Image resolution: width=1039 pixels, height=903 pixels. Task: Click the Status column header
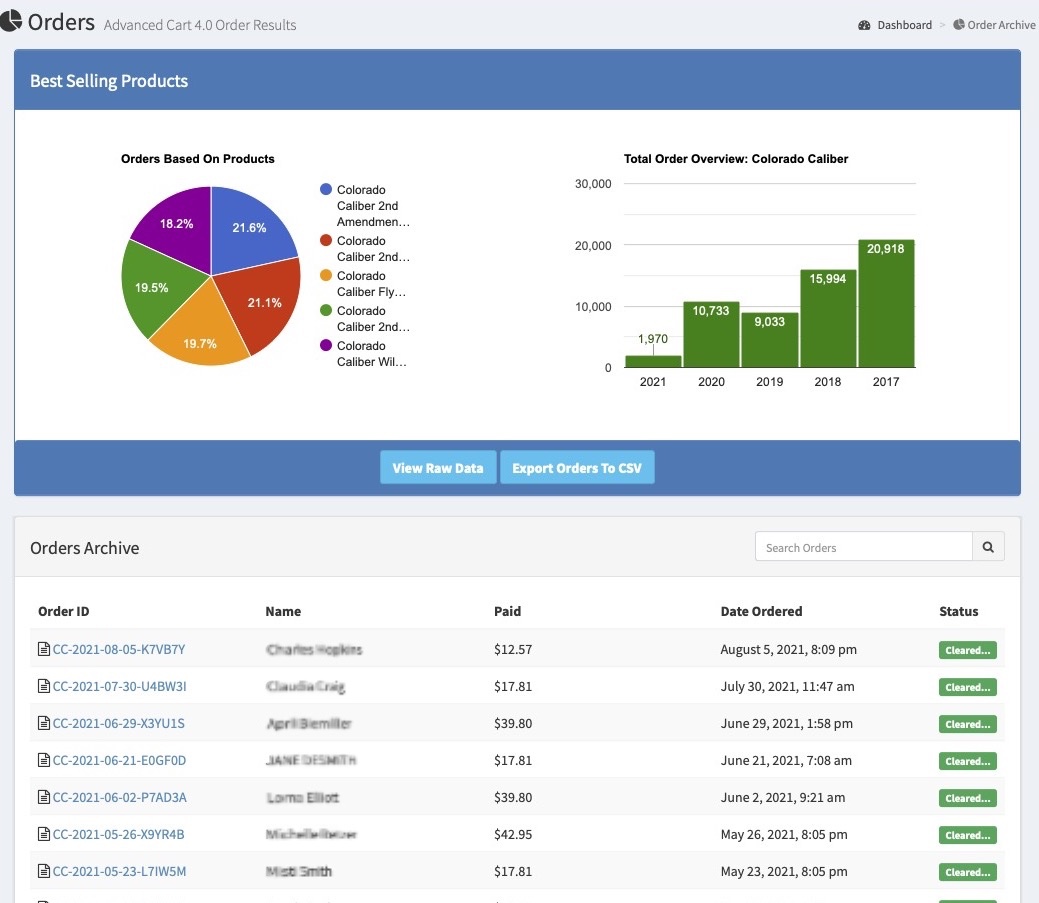pos(959,611)
